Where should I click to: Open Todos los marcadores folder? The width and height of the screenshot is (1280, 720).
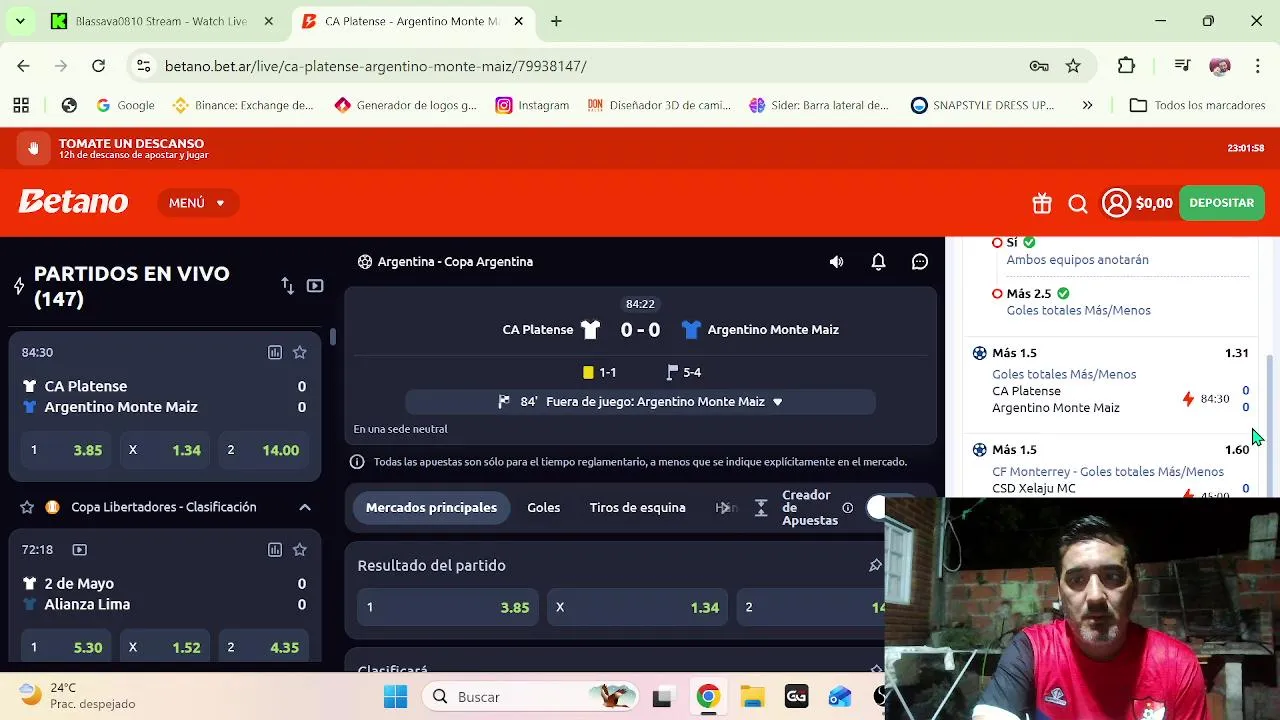(x=1197, y=105)
